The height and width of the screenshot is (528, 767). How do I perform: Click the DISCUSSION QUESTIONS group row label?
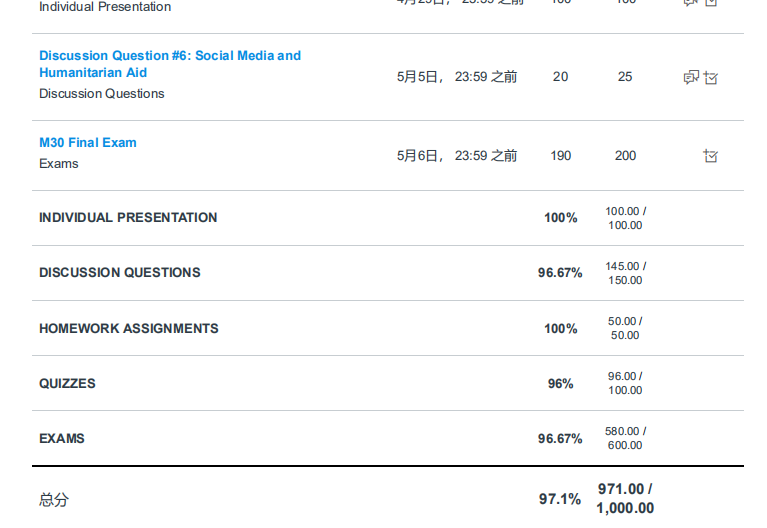(x=120, y=273)
